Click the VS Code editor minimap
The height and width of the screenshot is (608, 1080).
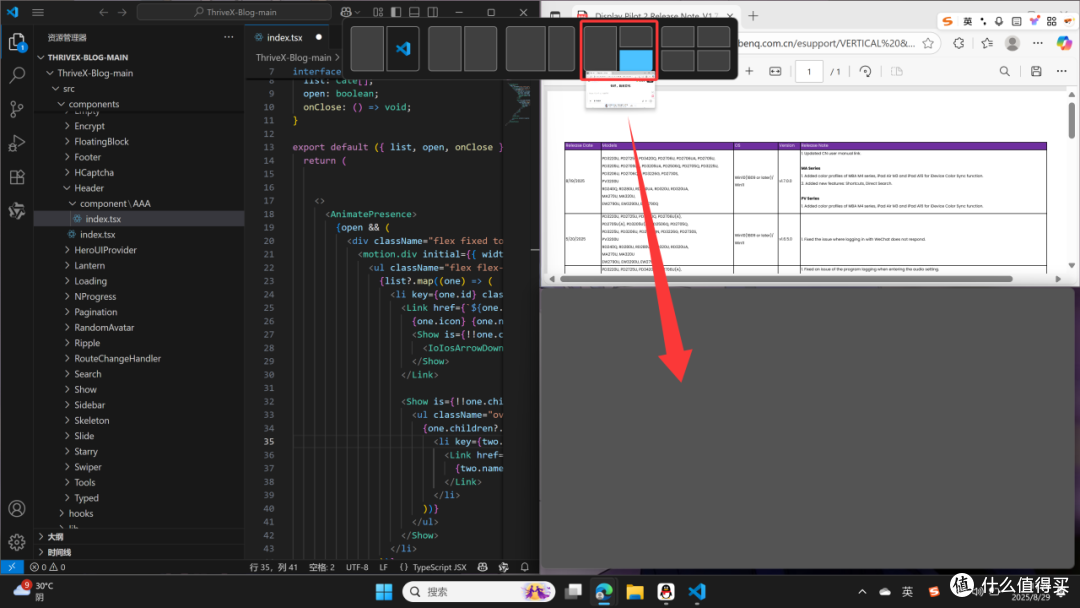519,103
